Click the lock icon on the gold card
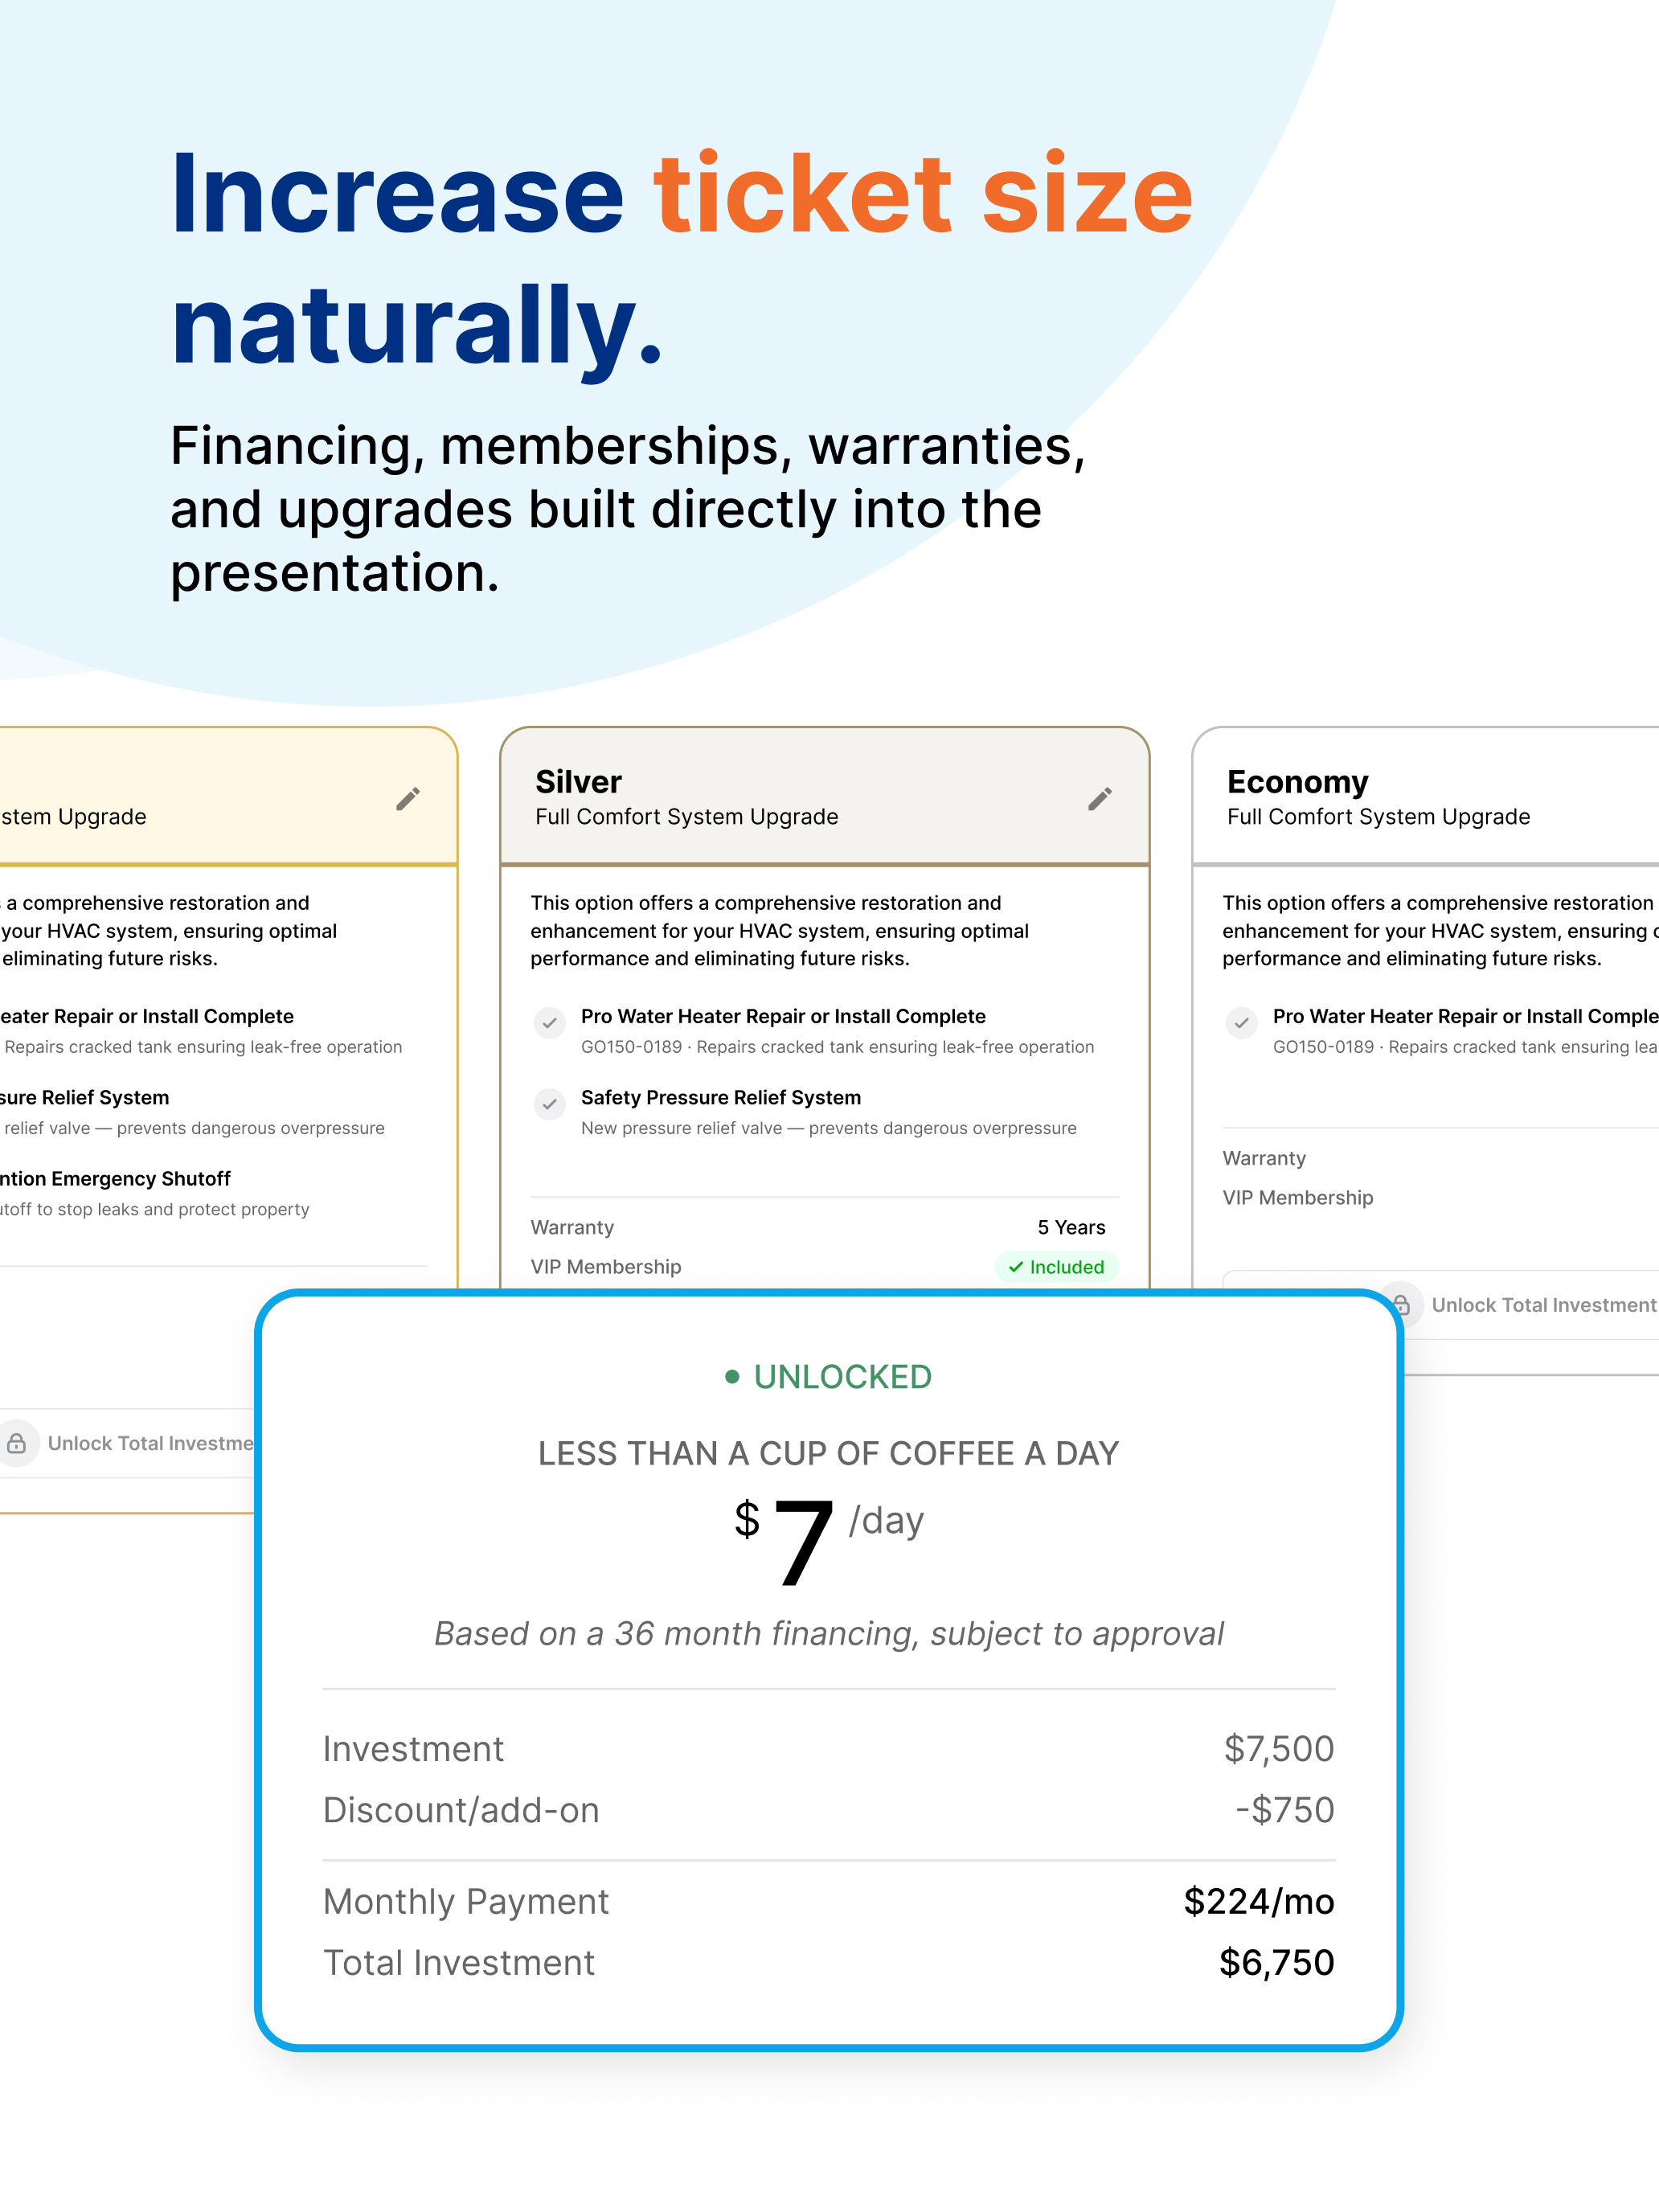 [x=17, y=1443]
